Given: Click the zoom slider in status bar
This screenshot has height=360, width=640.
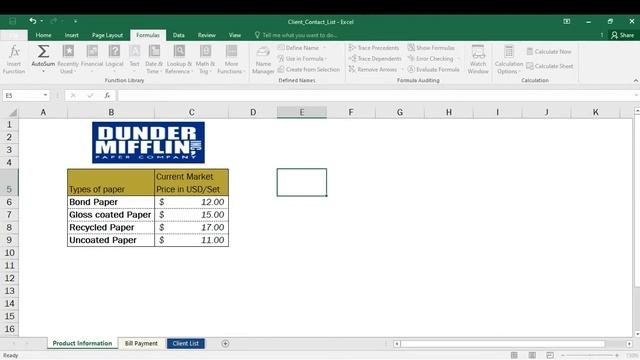Looking at the screenshot, I should click(590, 356).
